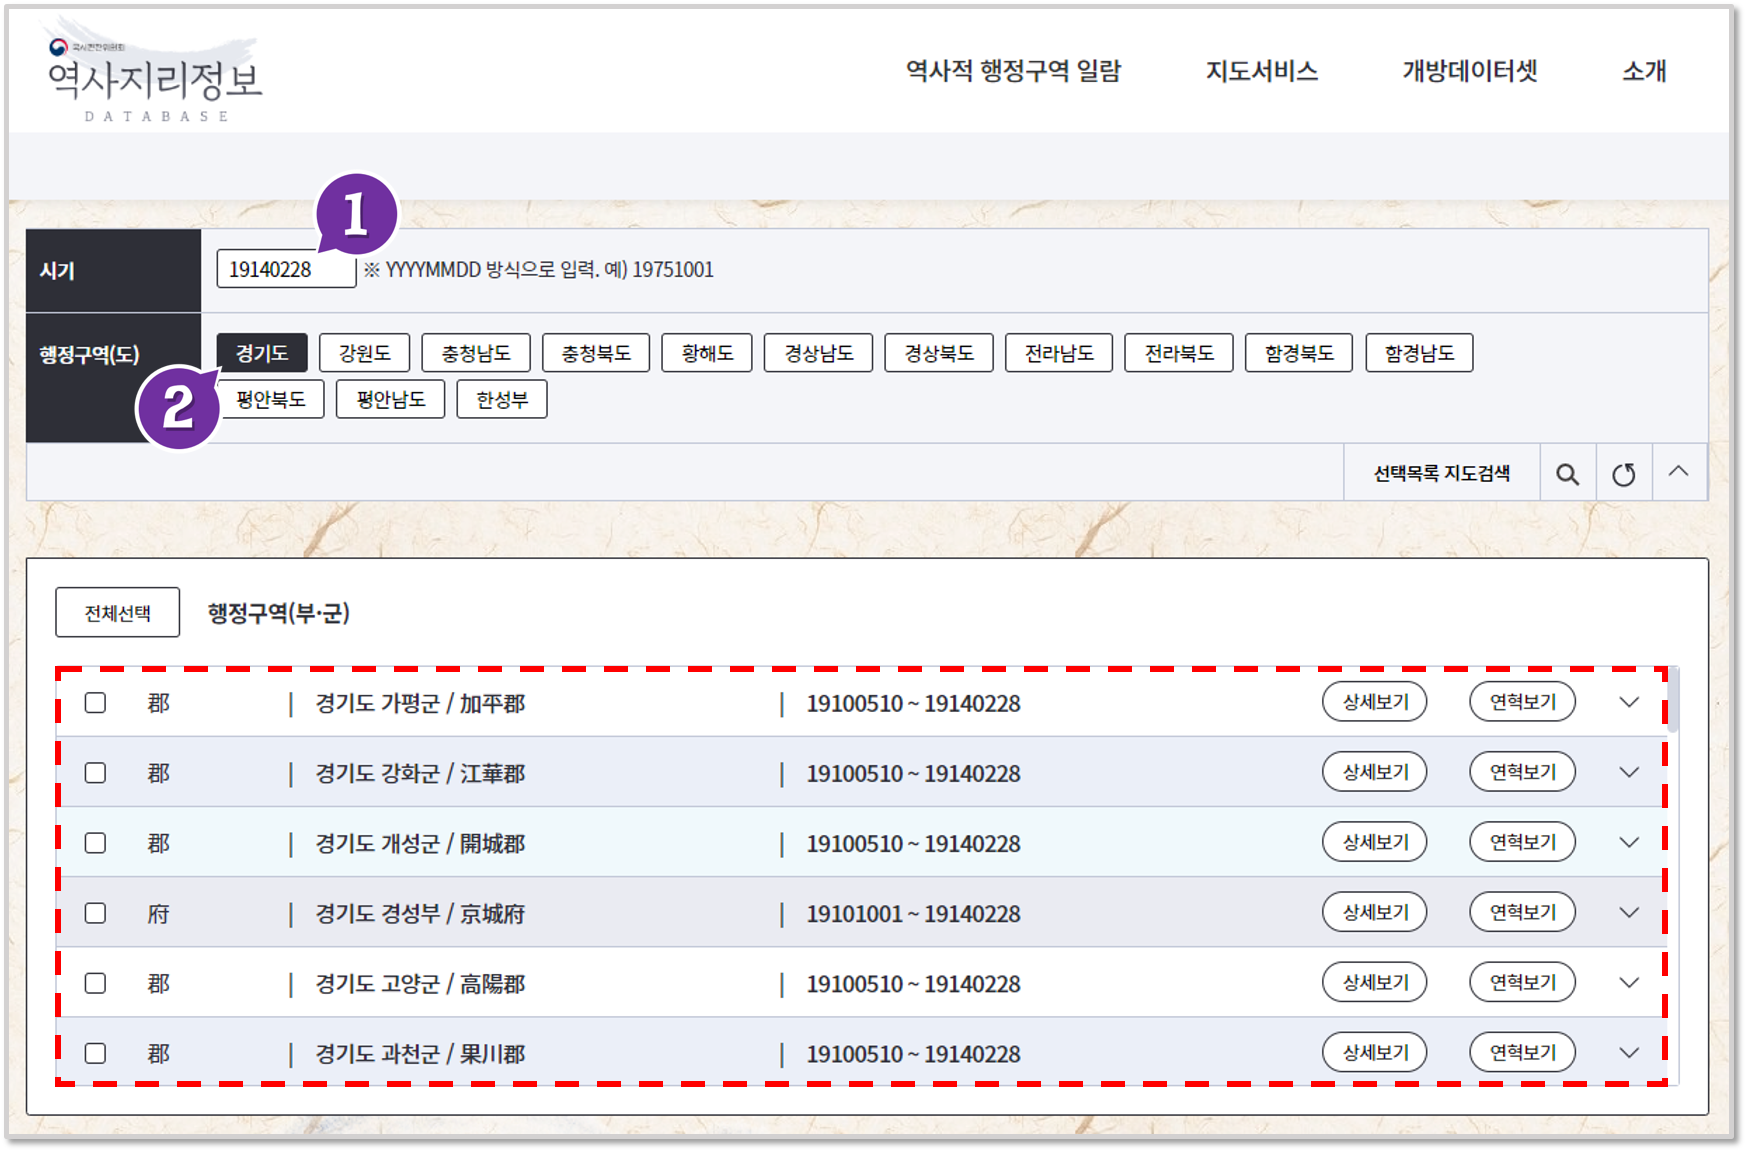1747x1152 pixels.
Task: Click 상세보기 for 가평군
Action: [1375, 702]
